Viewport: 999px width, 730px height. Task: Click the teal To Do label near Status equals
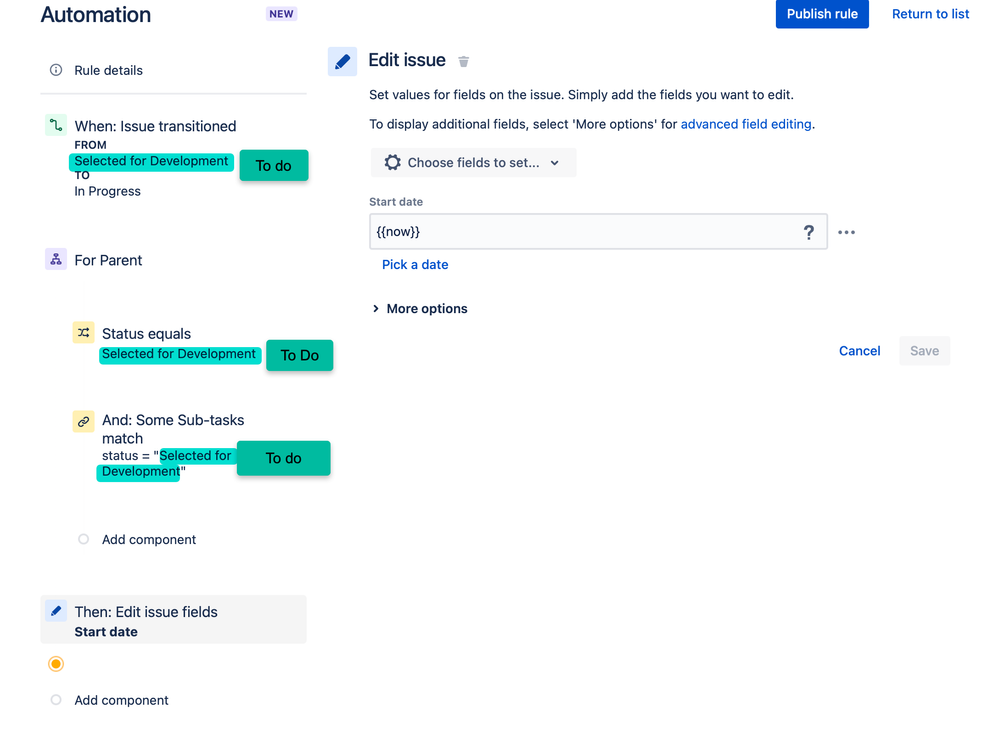pyautogui.click(x=299, y=355)
